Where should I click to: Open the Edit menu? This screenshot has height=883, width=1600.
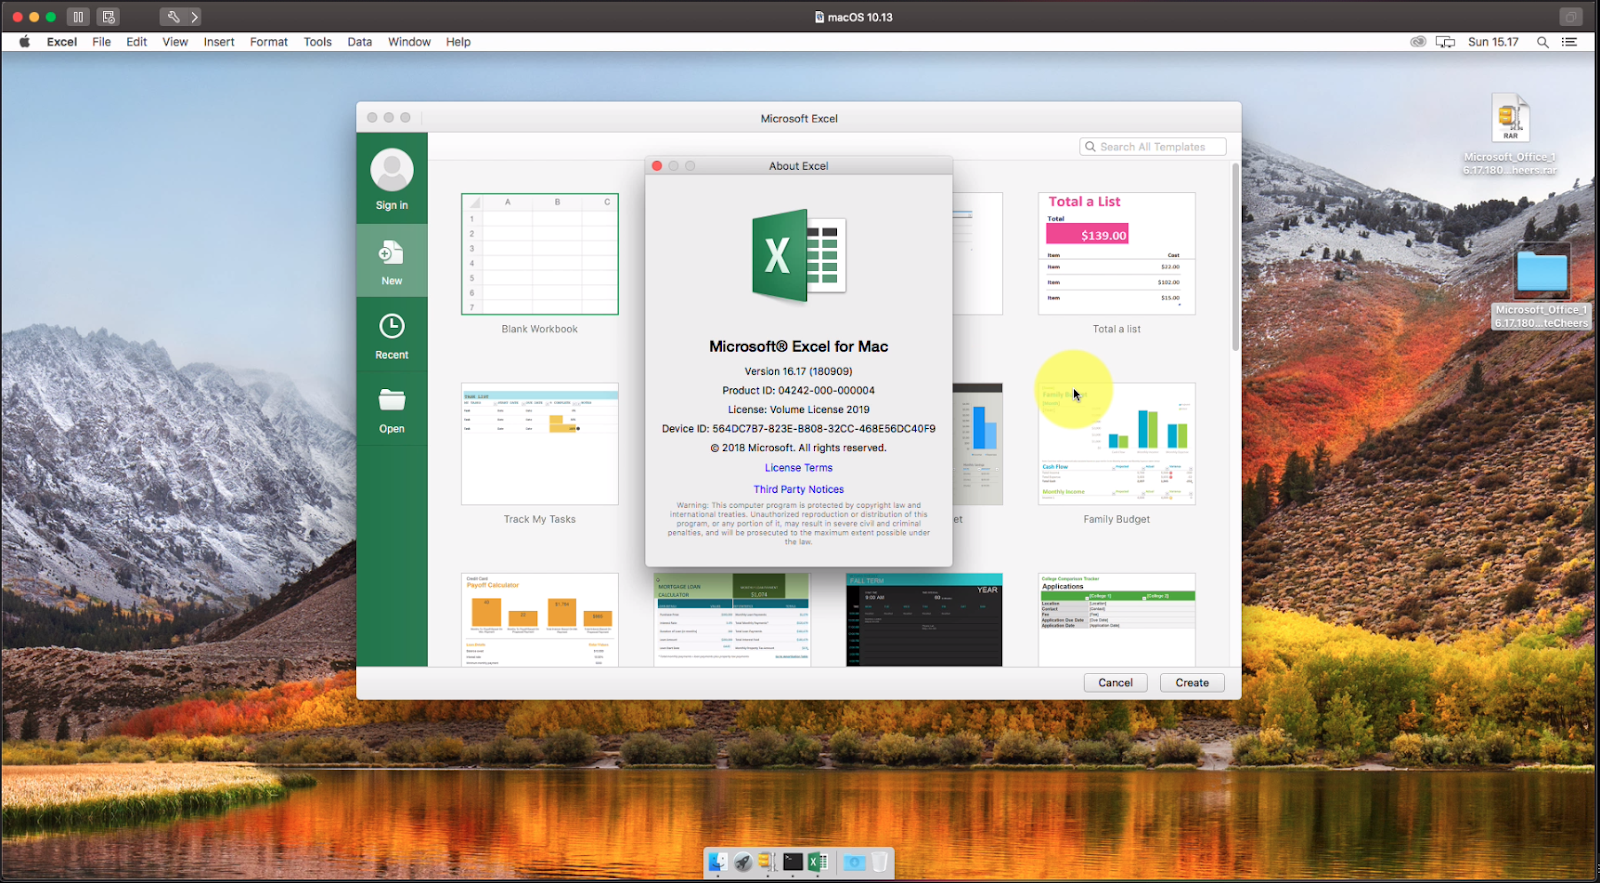pos(137,42)
